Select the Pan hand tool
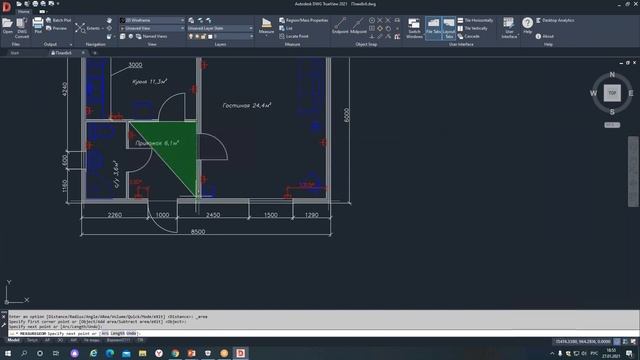Viewport: 640px width, 360px height. tap(109, 20)
